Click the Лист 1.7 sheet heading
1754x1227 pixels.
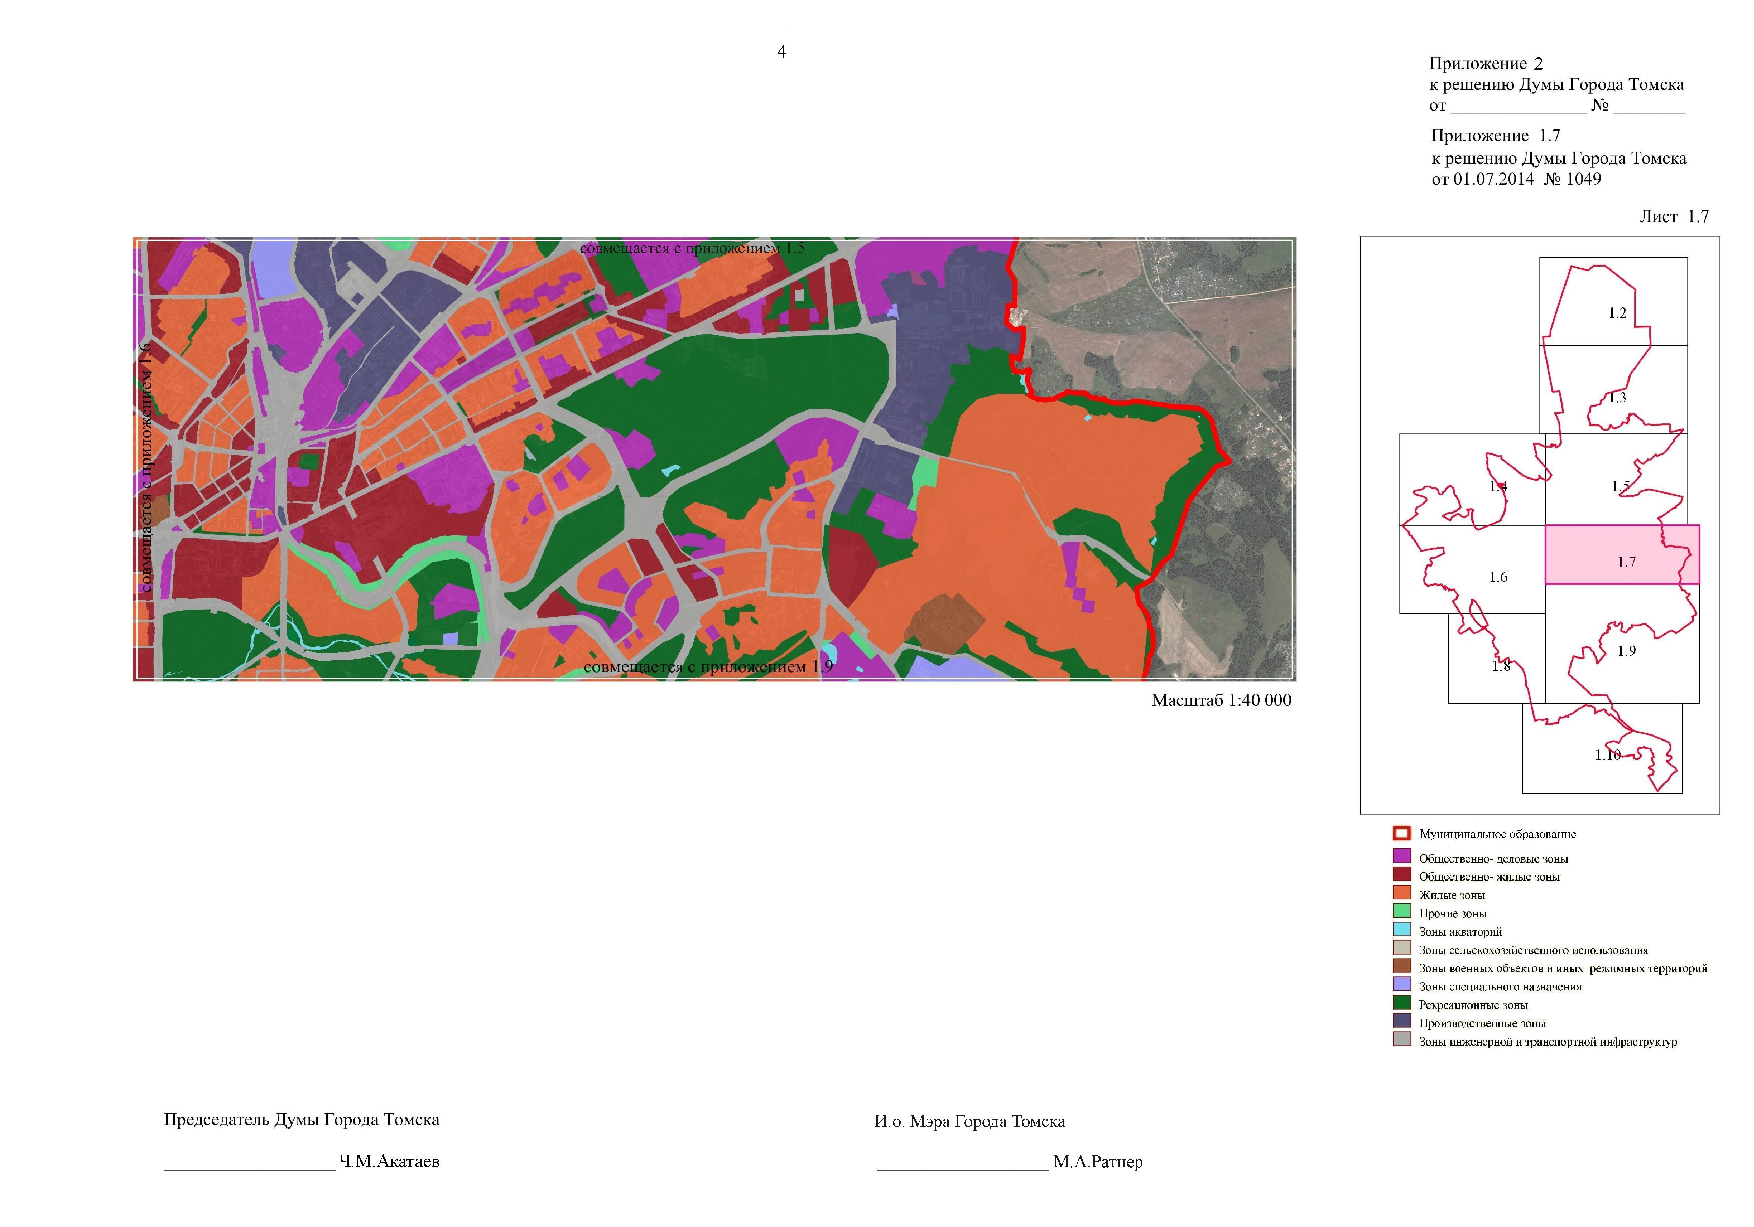(1674, 216)
